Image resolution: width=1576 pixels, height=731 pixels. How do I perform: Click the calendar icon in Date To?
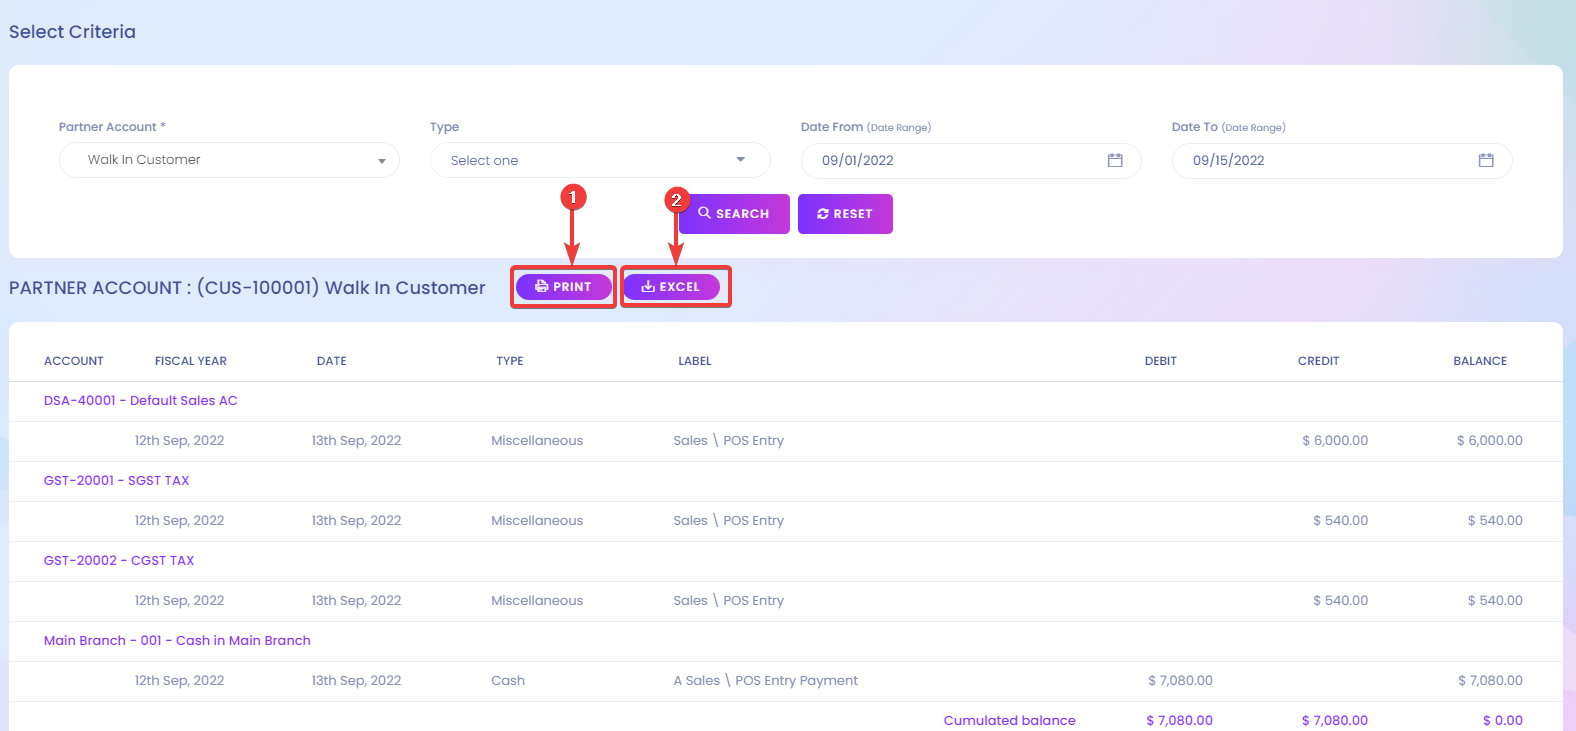(1486, 160)
